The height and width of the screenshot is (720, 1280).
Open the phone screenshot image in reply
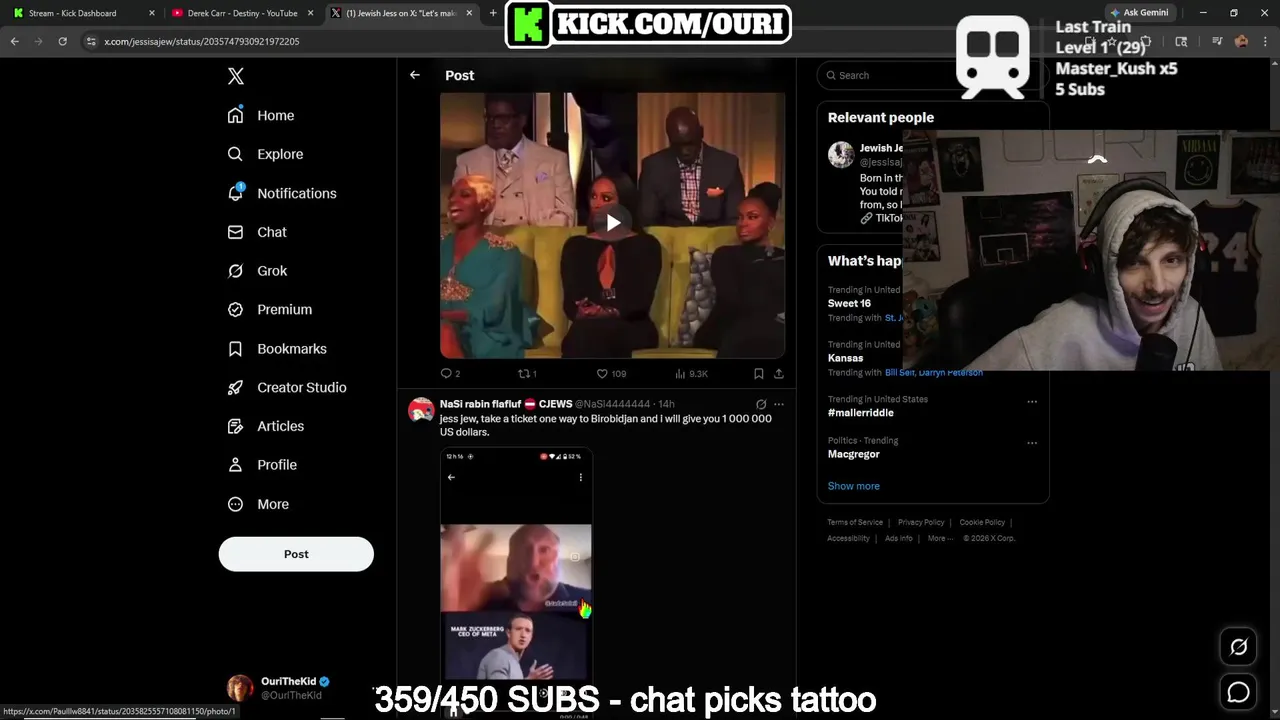(x=517, y=582)
